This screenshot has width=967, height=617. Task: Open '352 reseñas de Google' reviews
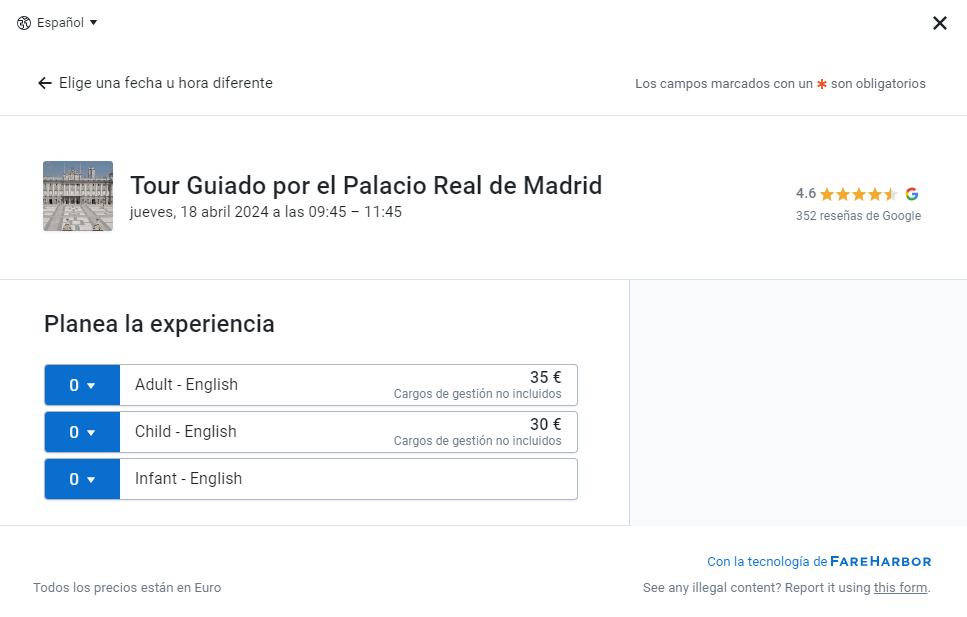858,216
